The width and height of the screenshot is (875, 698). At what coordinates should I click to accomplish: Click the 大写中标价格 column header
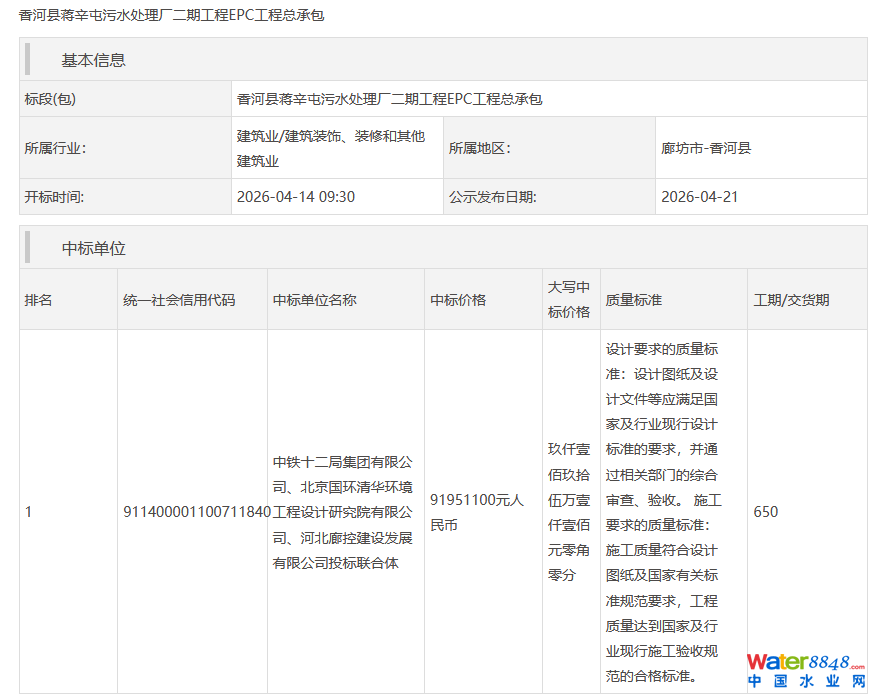pyautogui.click(x=571, y=300)
